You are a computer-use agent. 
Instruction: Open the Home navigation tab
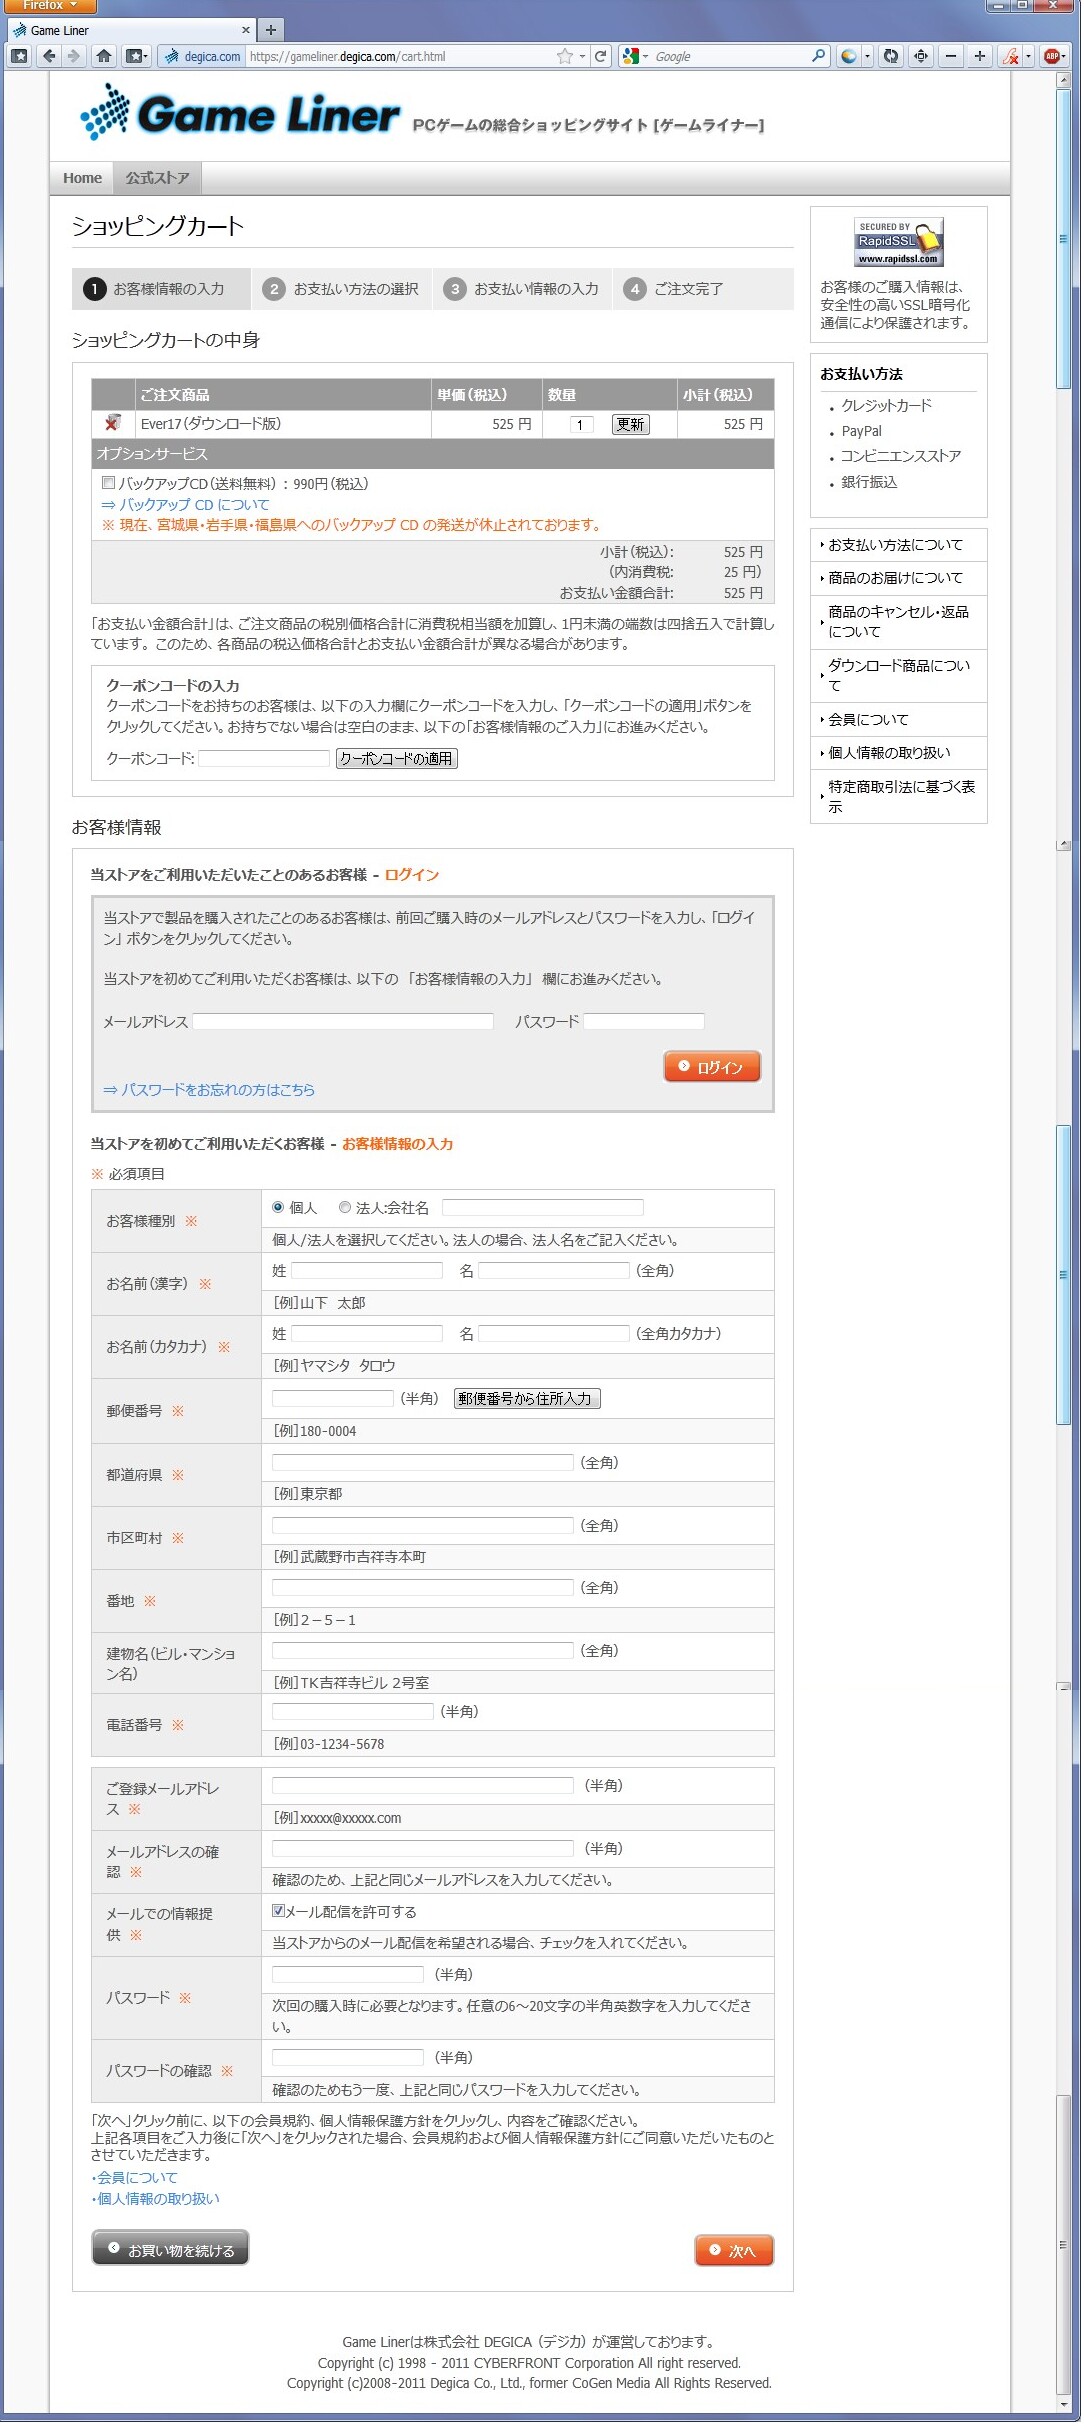(82, 178)
